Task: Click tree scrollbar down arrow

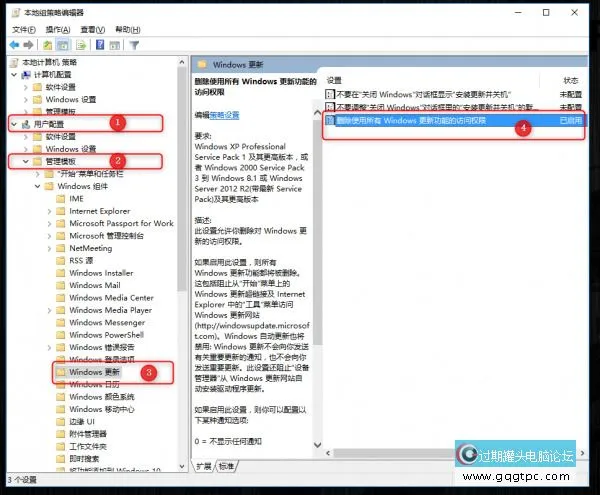Action: [182, 466]
